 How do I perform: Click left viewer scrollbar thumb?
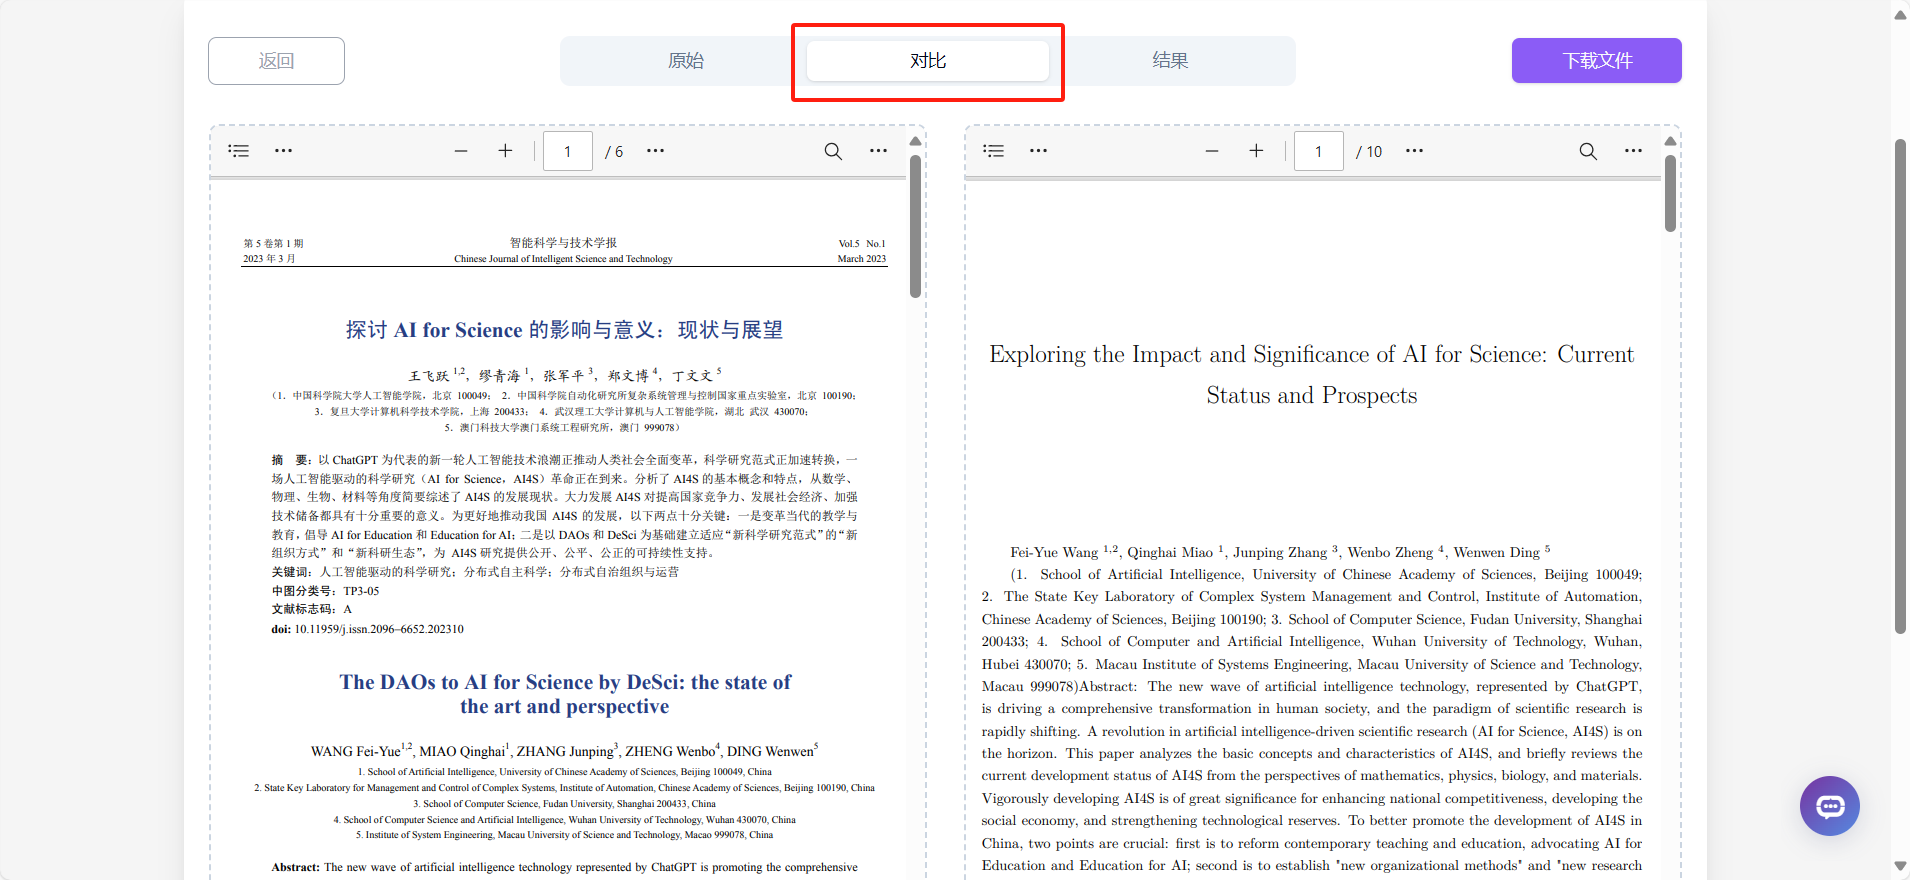[x=915, y=226]
